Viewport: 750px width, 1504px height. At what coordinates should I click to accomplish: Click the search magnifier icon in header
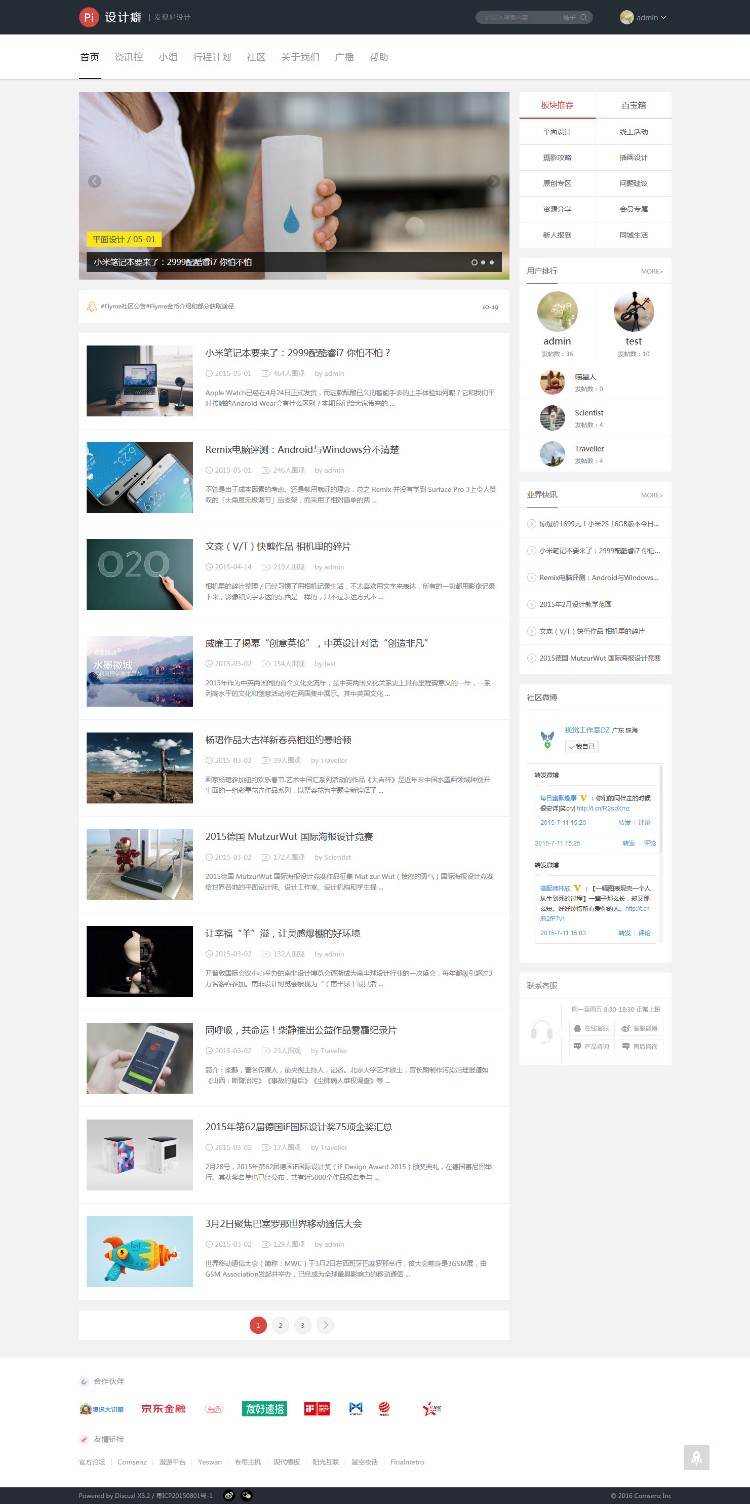click(x=585, y=17)
